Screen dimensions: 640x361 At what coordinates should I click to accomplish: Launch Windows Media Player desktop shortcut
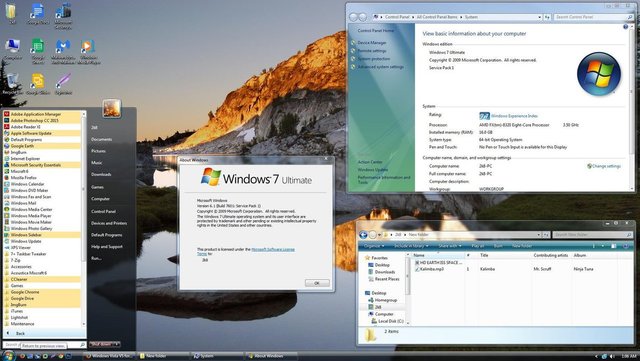point(88,51)
